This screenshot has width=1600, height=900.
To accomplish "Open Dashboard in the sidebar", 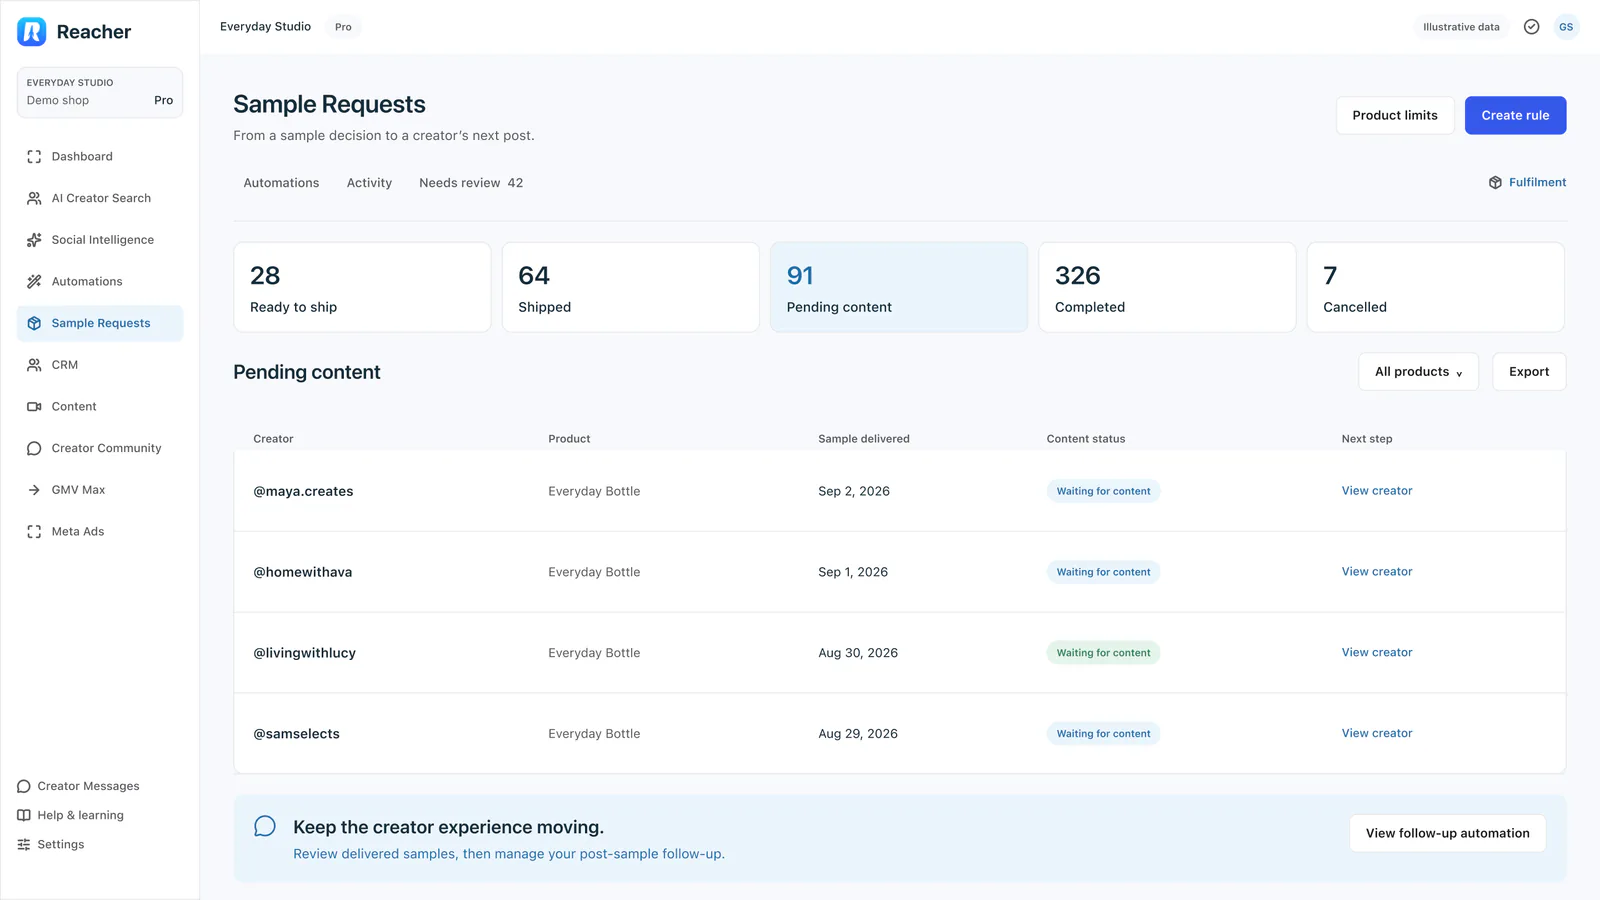I will tap(100, 157).
